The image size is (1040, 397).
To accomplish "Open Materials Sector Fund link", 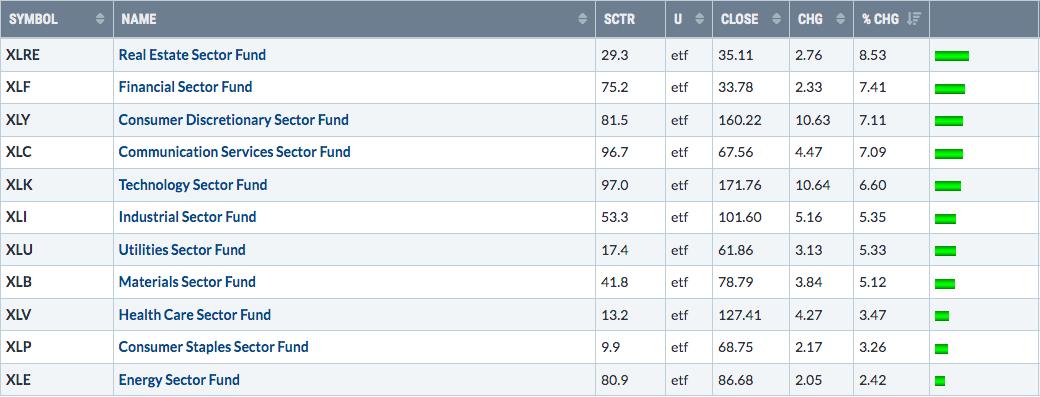I will (187, 282).
